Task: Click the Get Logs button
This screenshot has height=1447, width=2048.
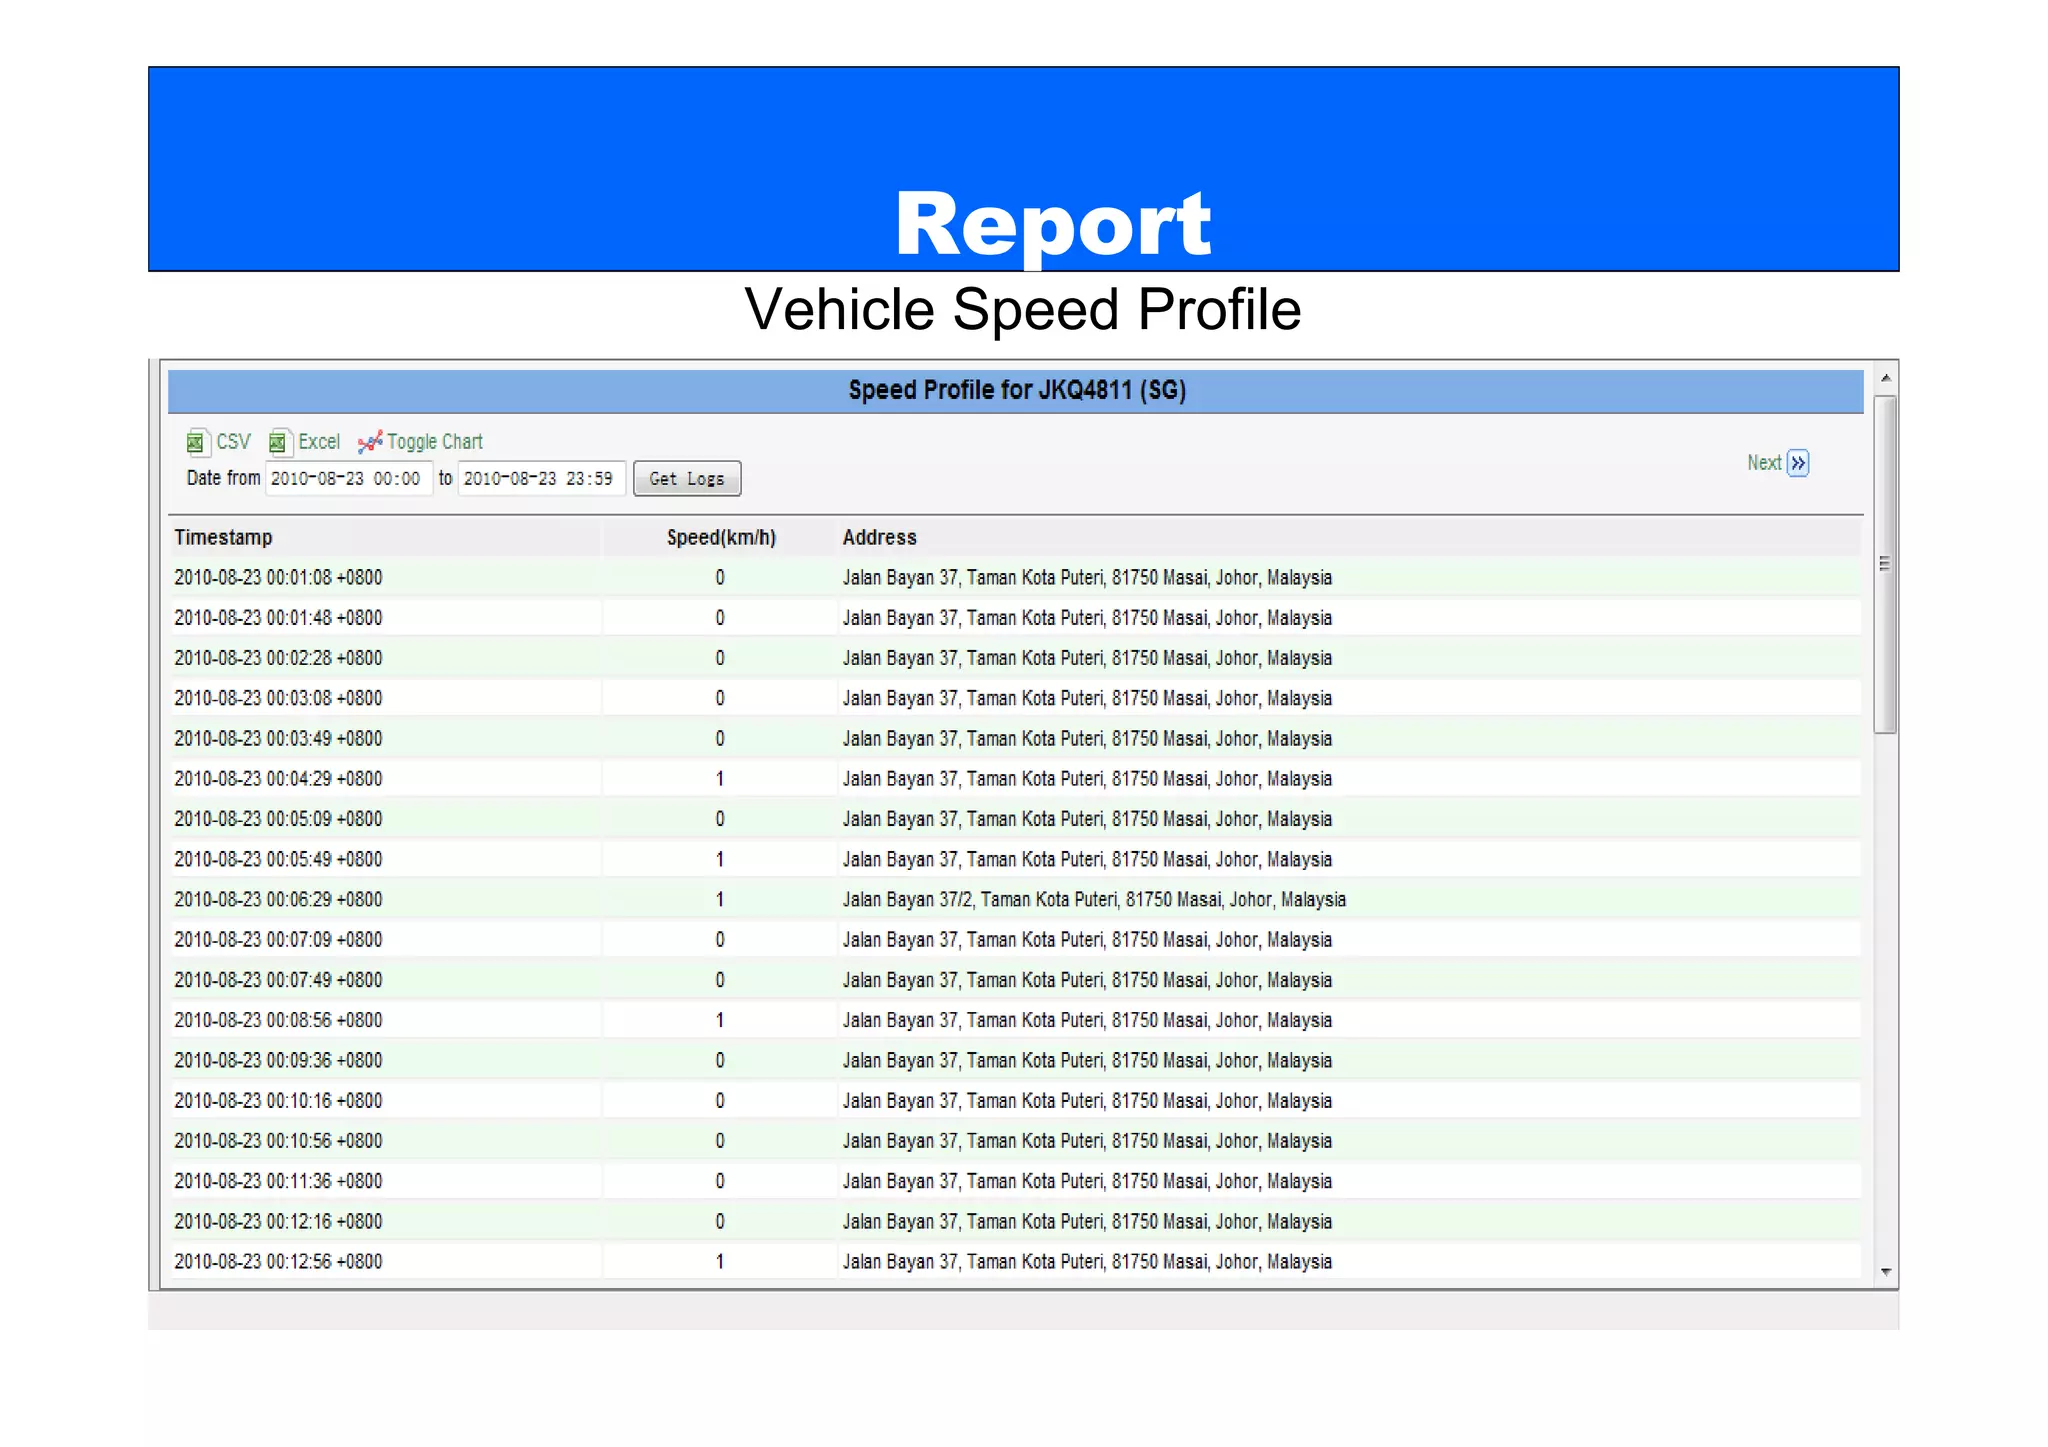Action: pos(687,478)
